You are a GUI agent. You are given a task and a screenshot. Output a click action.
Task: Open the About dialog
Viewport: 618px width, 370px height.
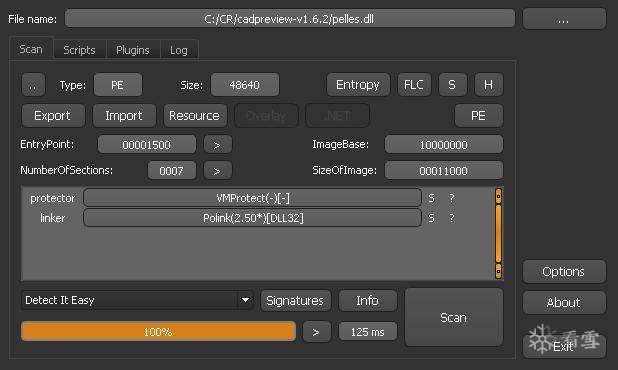click(x=564, y=303)
